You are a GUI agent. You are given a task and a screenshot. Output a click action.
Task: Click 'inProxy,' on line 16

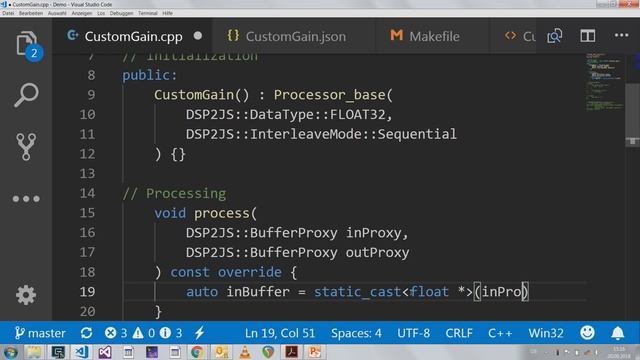point(377,233)
